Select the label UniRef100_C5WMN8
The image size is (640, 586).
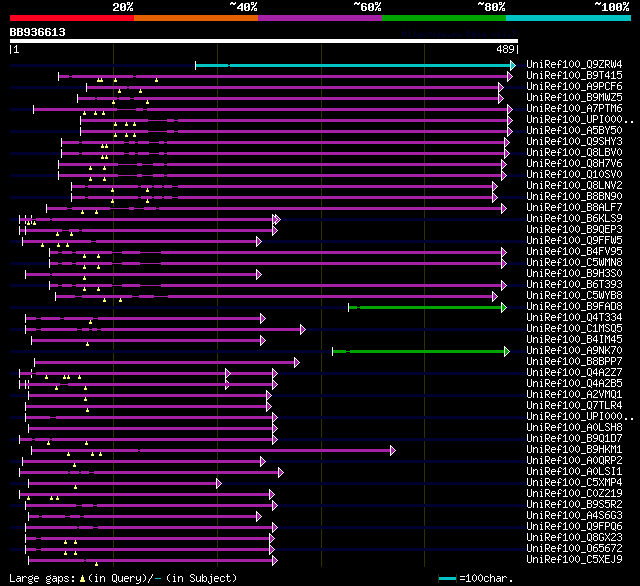tap(574, 262)
